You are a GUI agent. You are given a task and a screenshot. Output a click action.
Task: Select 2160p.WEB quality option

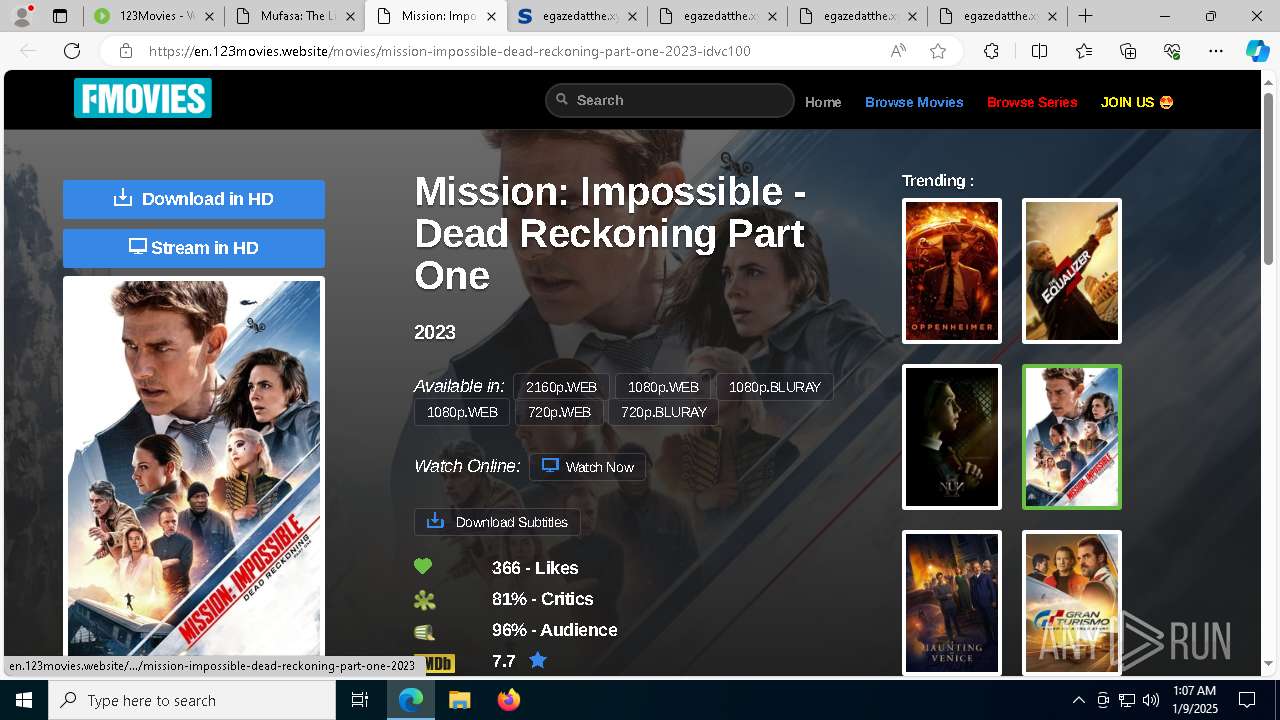point(561,387)
